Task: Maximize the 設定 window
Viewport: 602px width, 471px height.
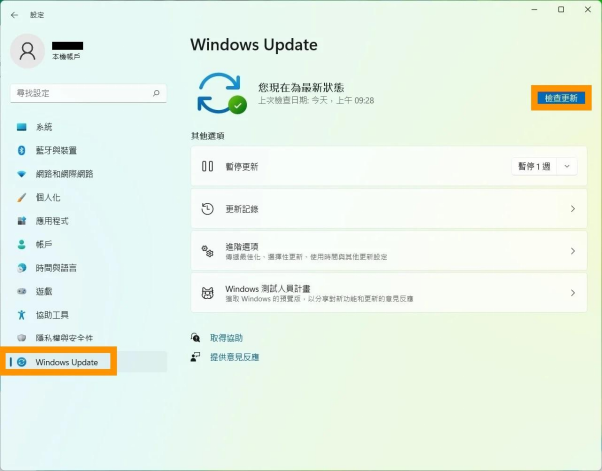Action: (x=561, y=10)
